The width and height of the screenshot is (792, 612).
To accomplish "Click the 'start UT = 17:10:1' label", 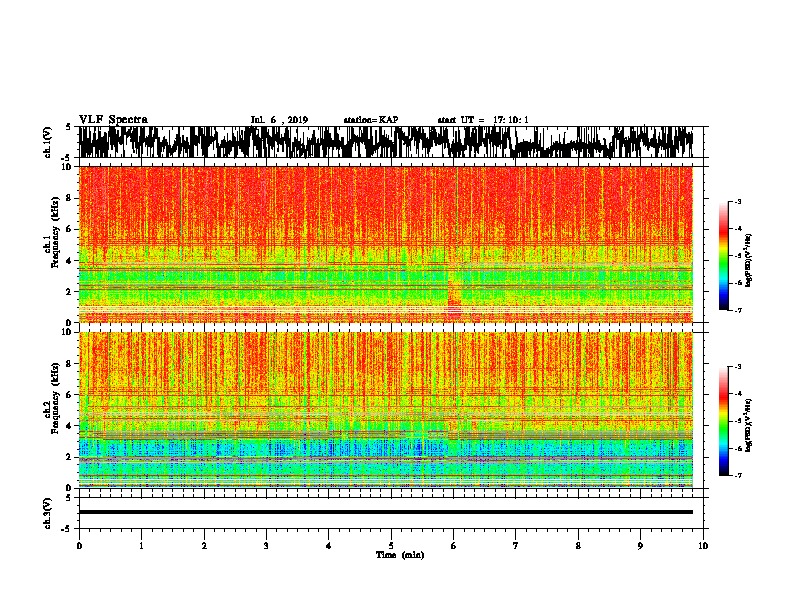I will click(x=483, y=120).
